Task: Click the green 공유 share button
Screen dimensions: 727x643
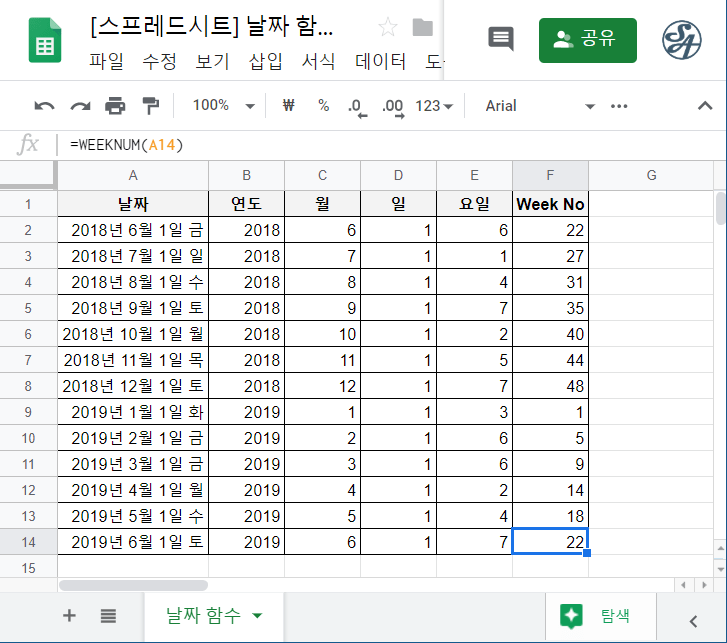Action: 587,39
